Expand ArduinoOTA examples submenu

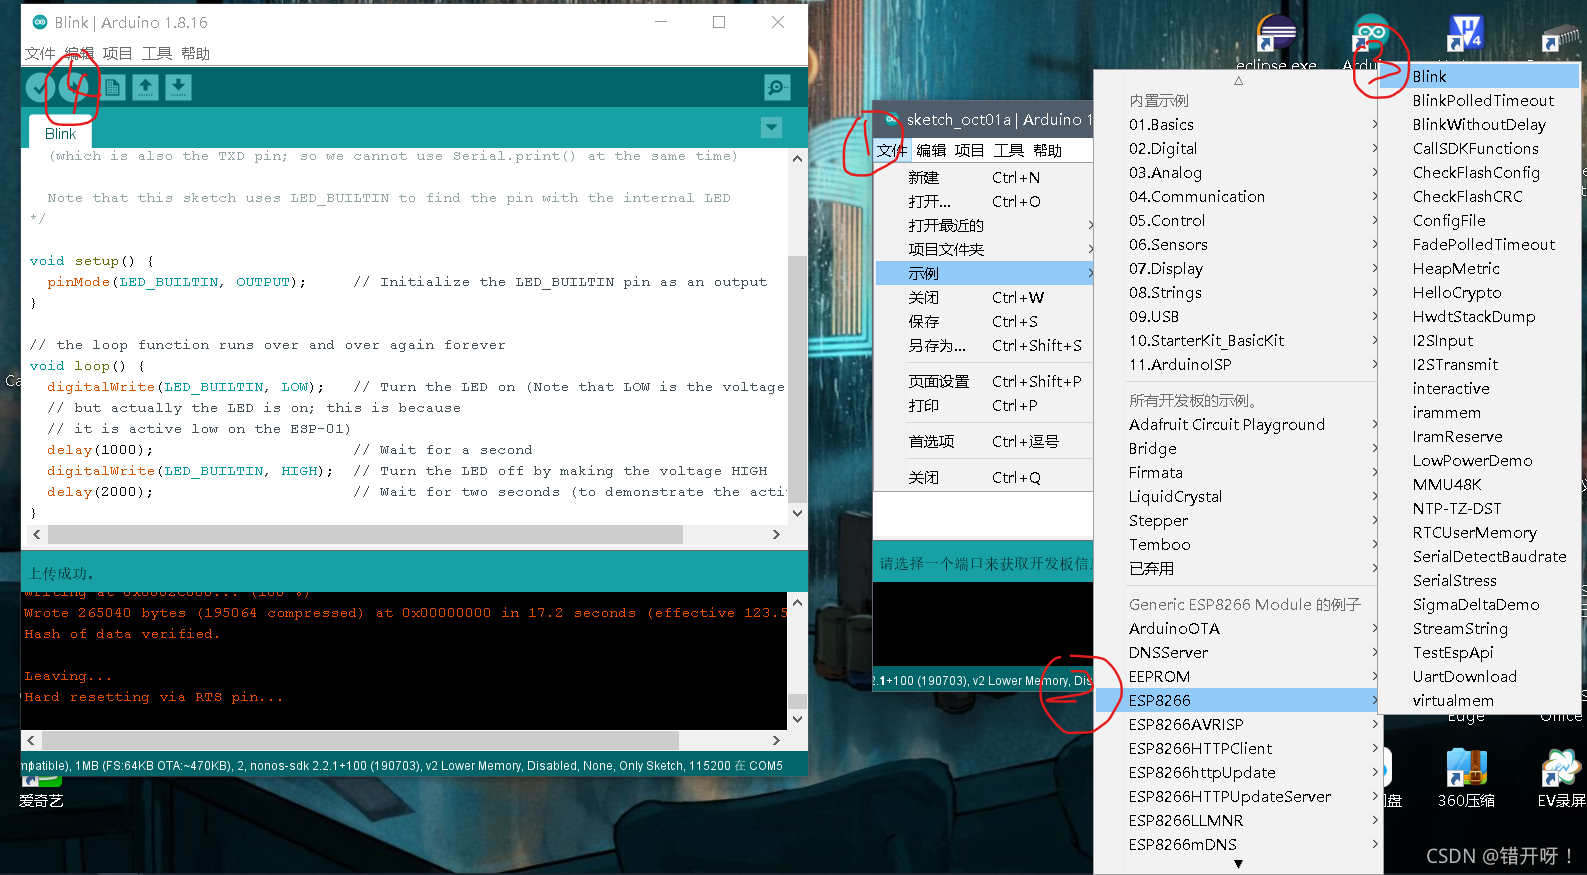[1239, 628]
